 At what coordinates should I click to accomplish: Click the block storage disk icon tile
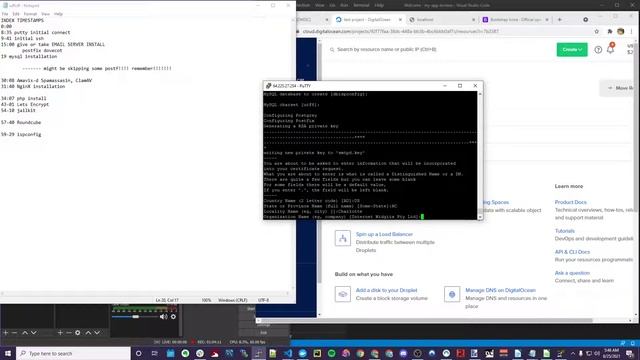point(342,294)
